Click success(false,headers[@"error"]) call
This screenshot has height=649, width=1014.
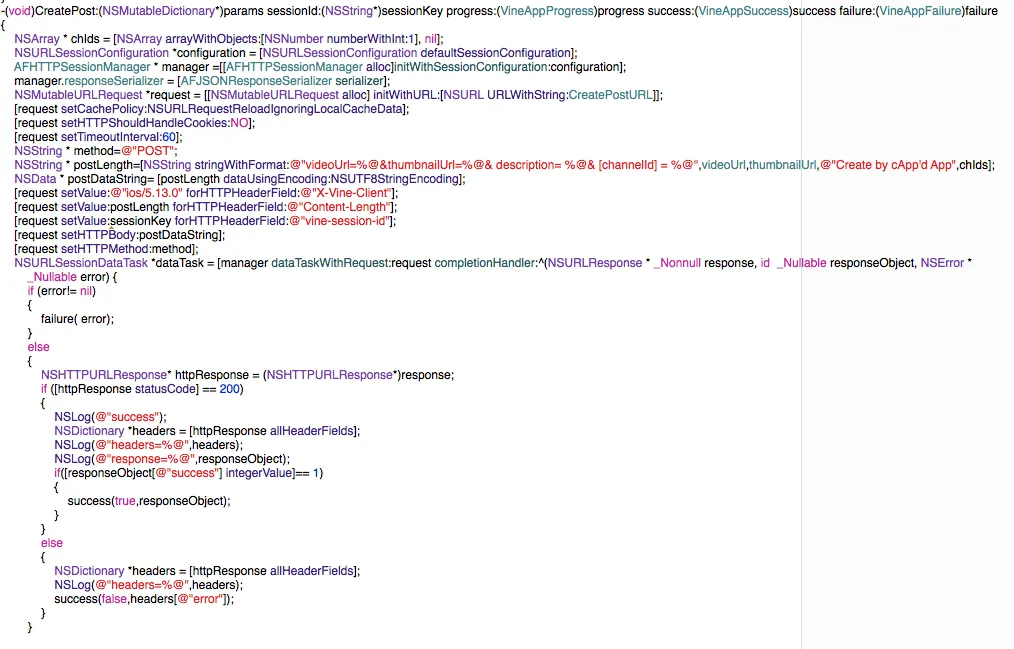point(144,599)
